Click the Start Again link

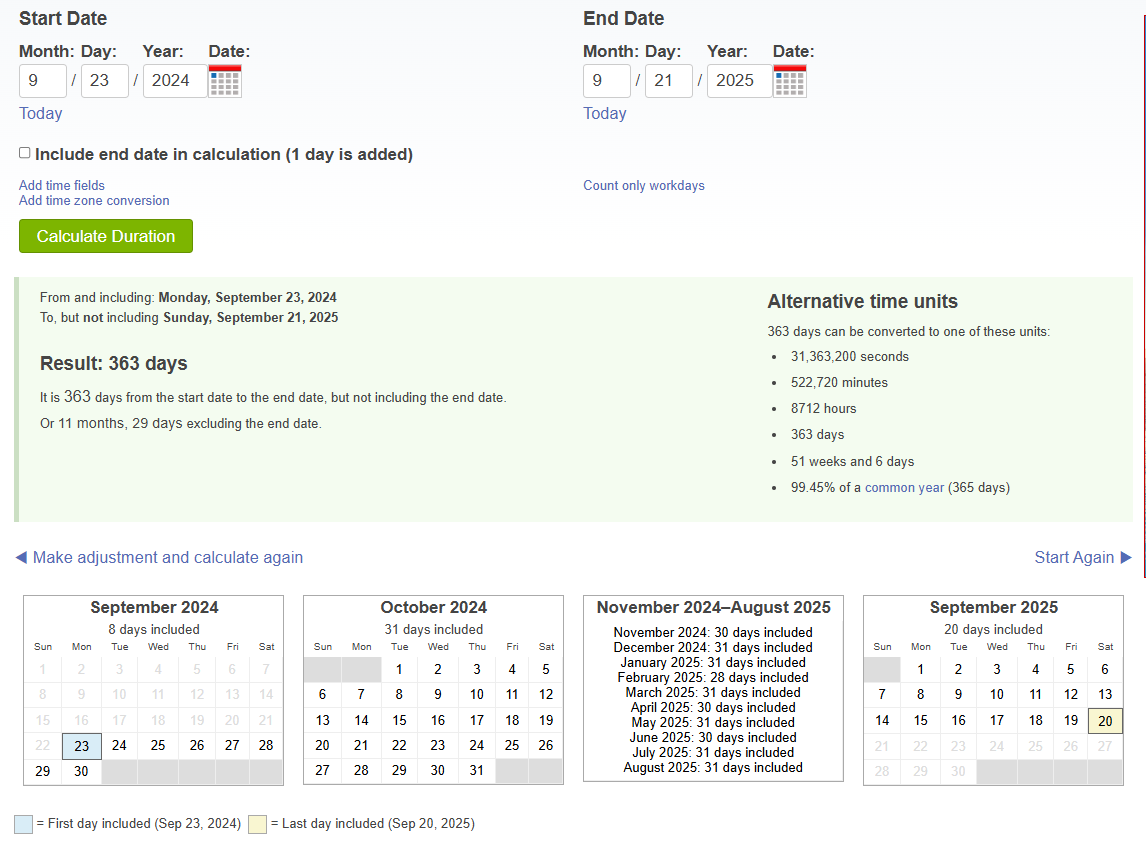pos(1074,558)
